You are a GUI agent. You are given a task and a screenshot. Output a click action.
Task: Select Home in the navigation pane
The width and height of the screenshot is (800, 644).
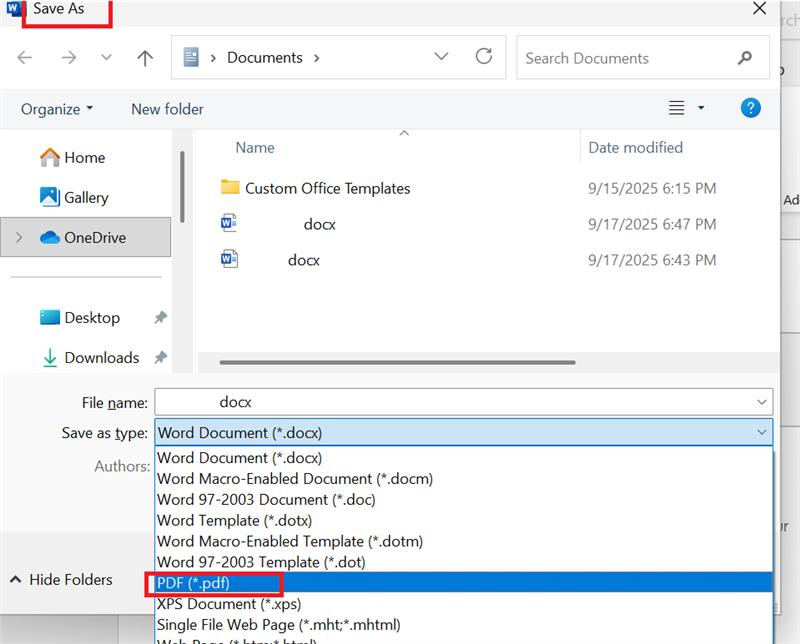[x=72, y=158]
